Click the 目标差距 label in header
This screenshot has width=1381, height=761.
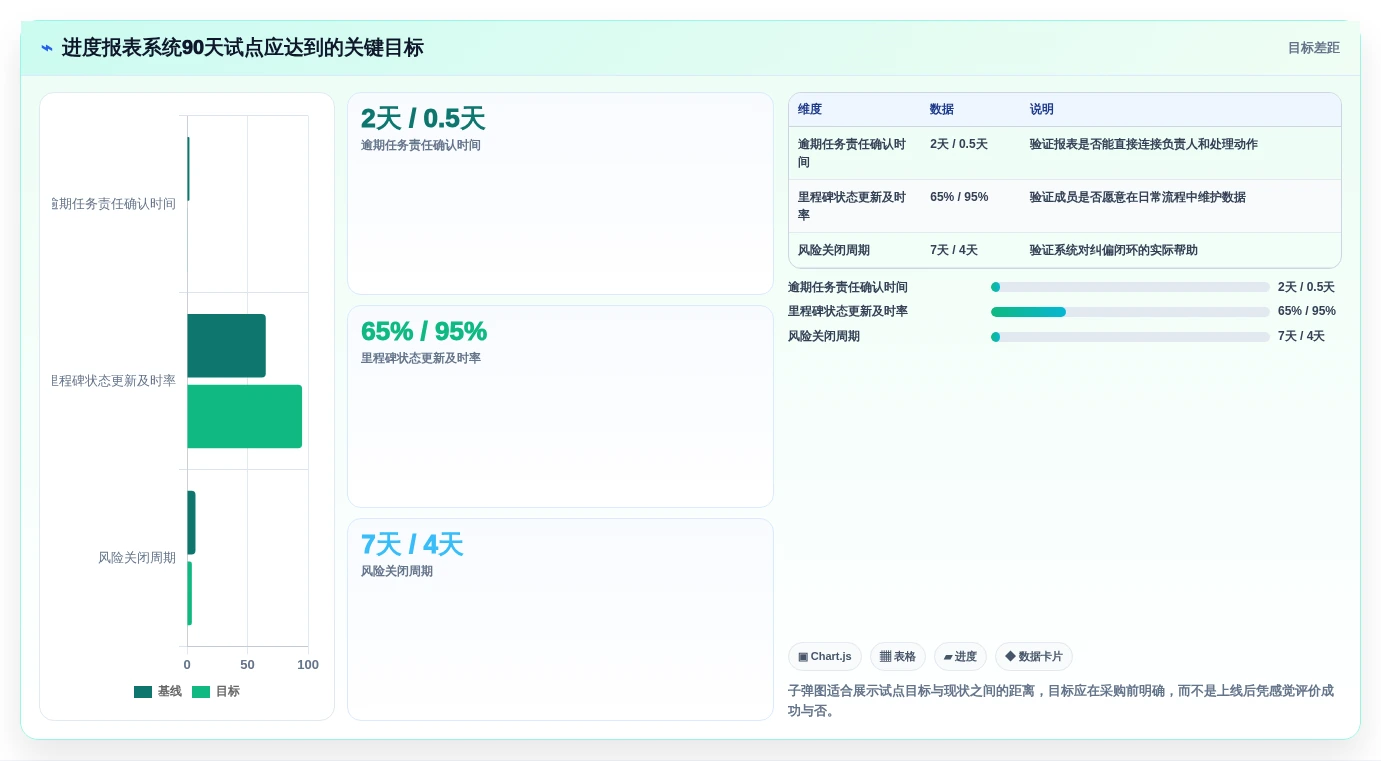[x=1313, y=48]
